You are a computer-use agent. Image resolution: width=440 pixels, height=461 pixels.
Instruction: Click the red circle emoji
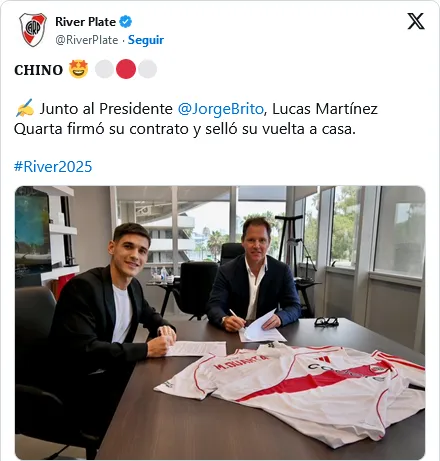pyautogui.click(x=126, y=69)
